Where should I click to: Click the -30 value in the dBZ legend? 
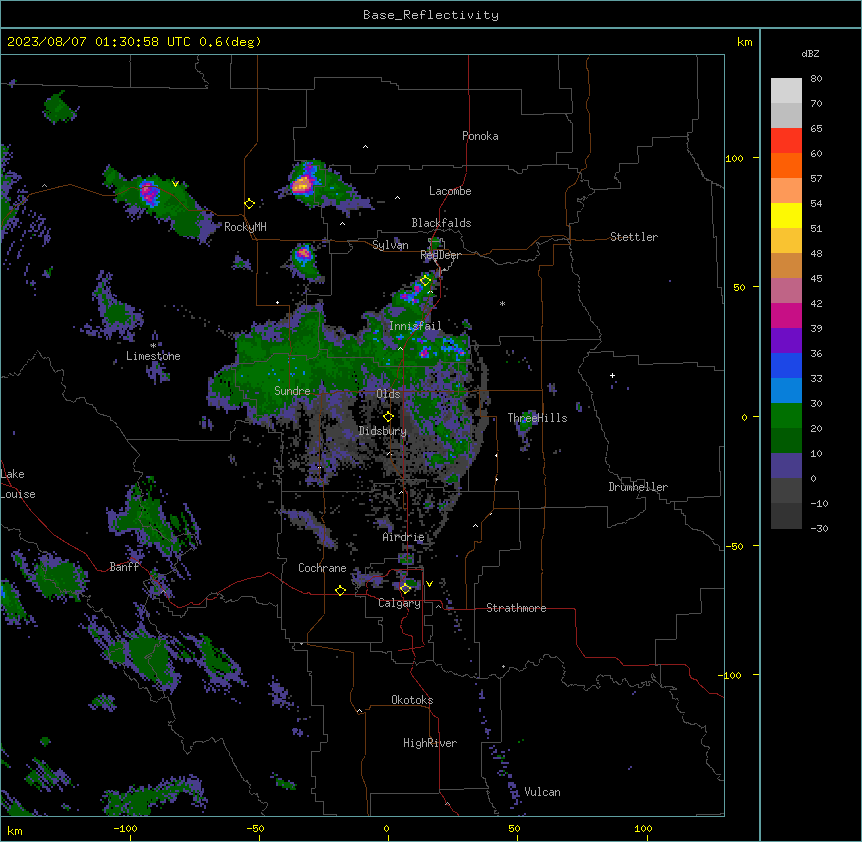pos(819,529)
